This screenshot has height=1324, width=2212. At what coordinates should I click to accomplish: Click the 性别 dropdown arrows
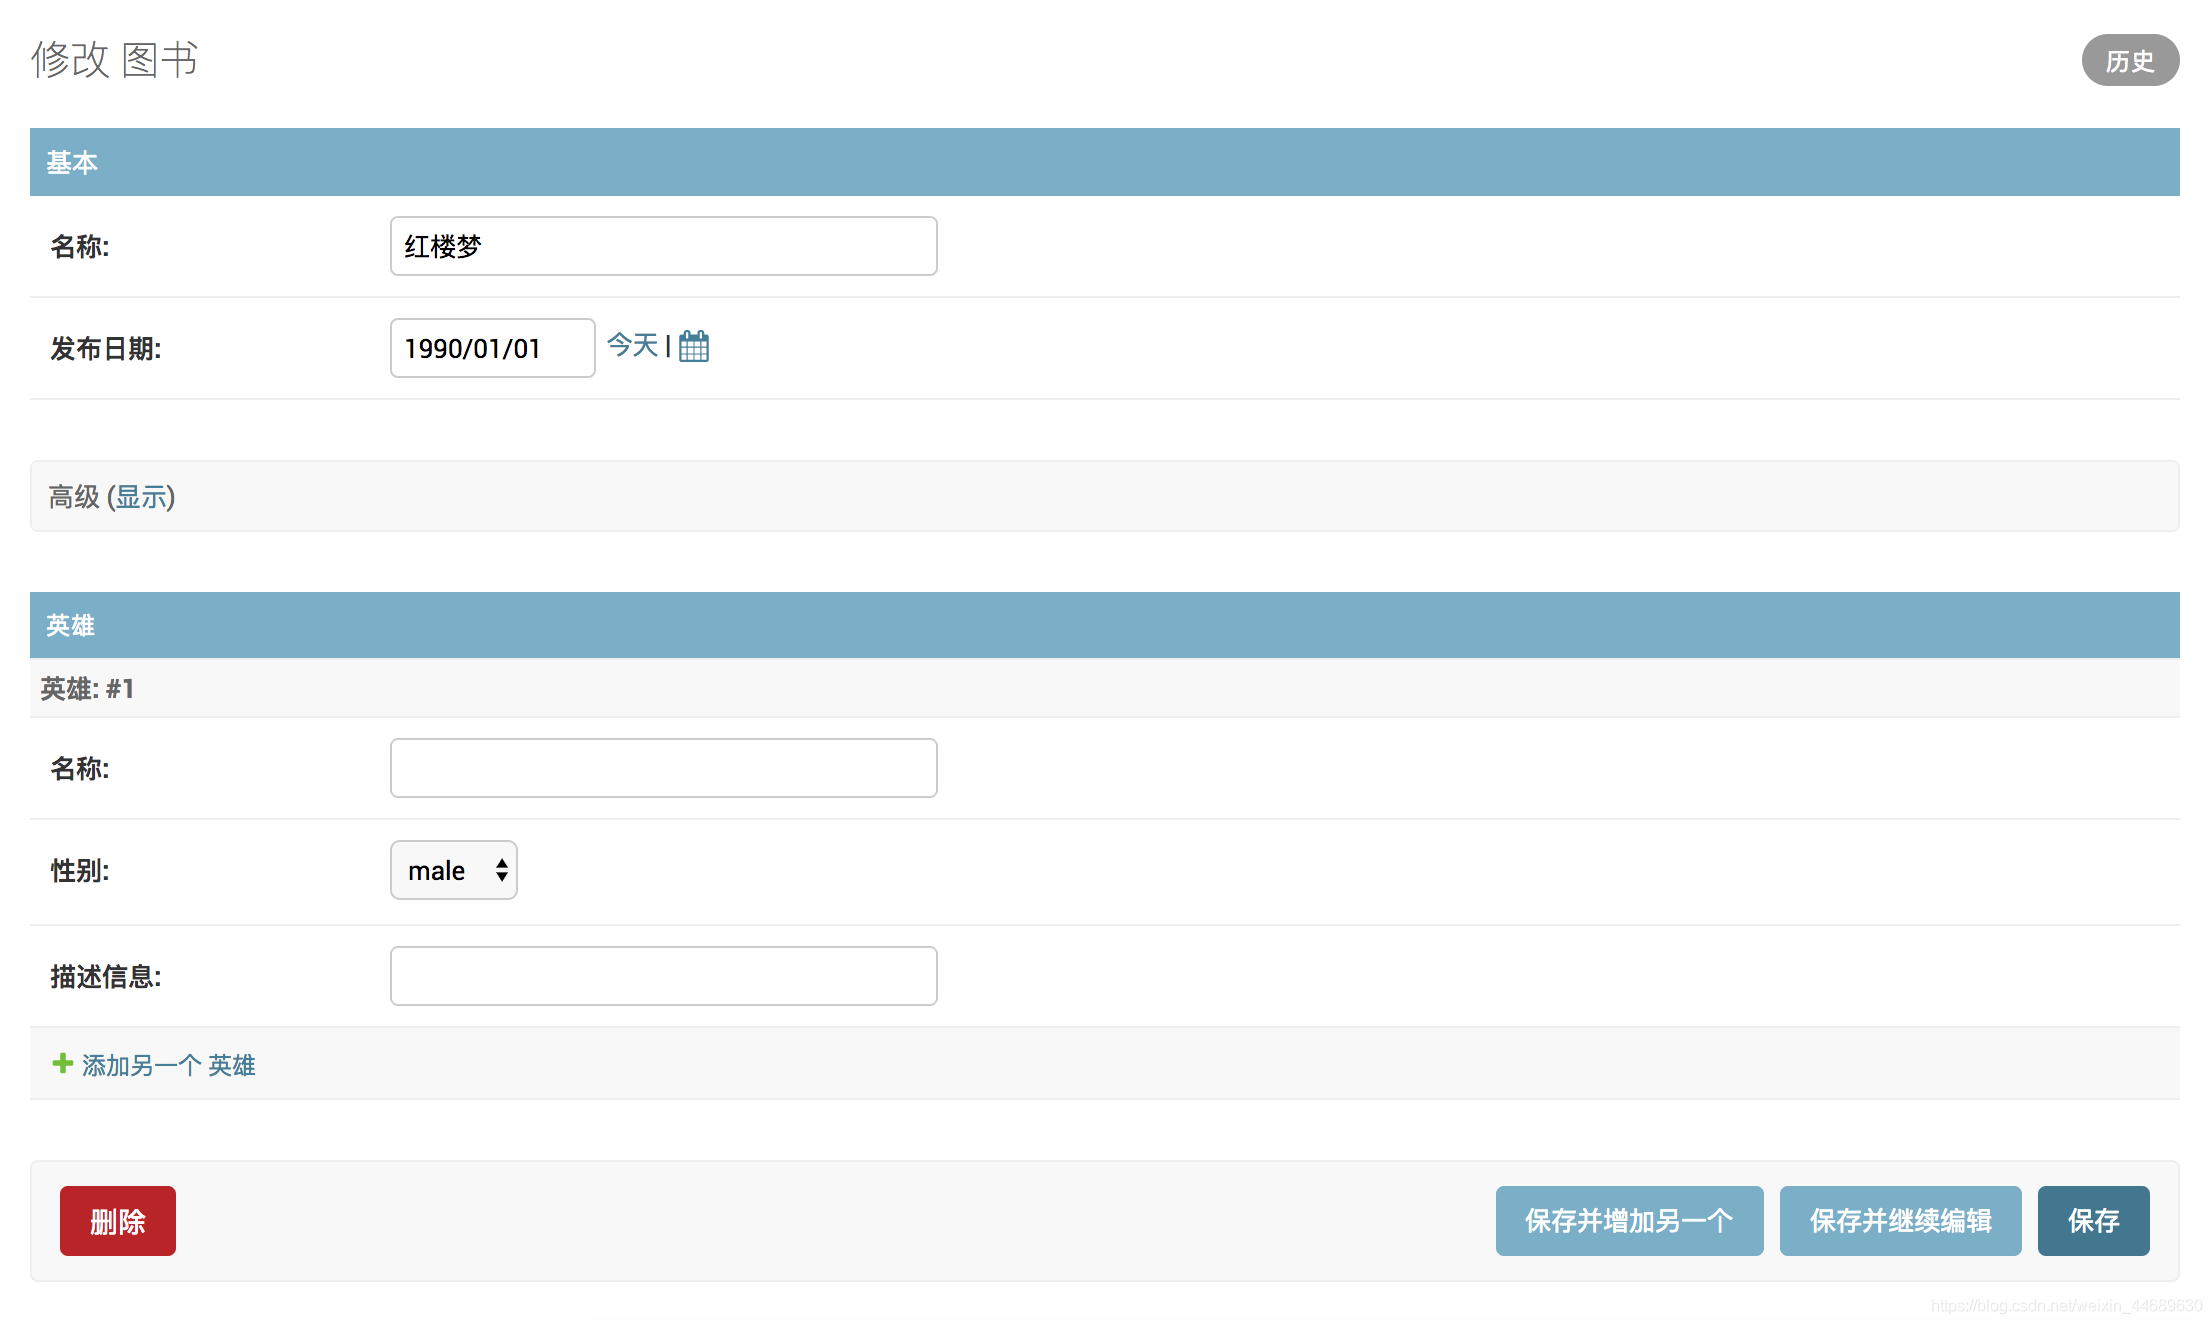coord(501,870)
